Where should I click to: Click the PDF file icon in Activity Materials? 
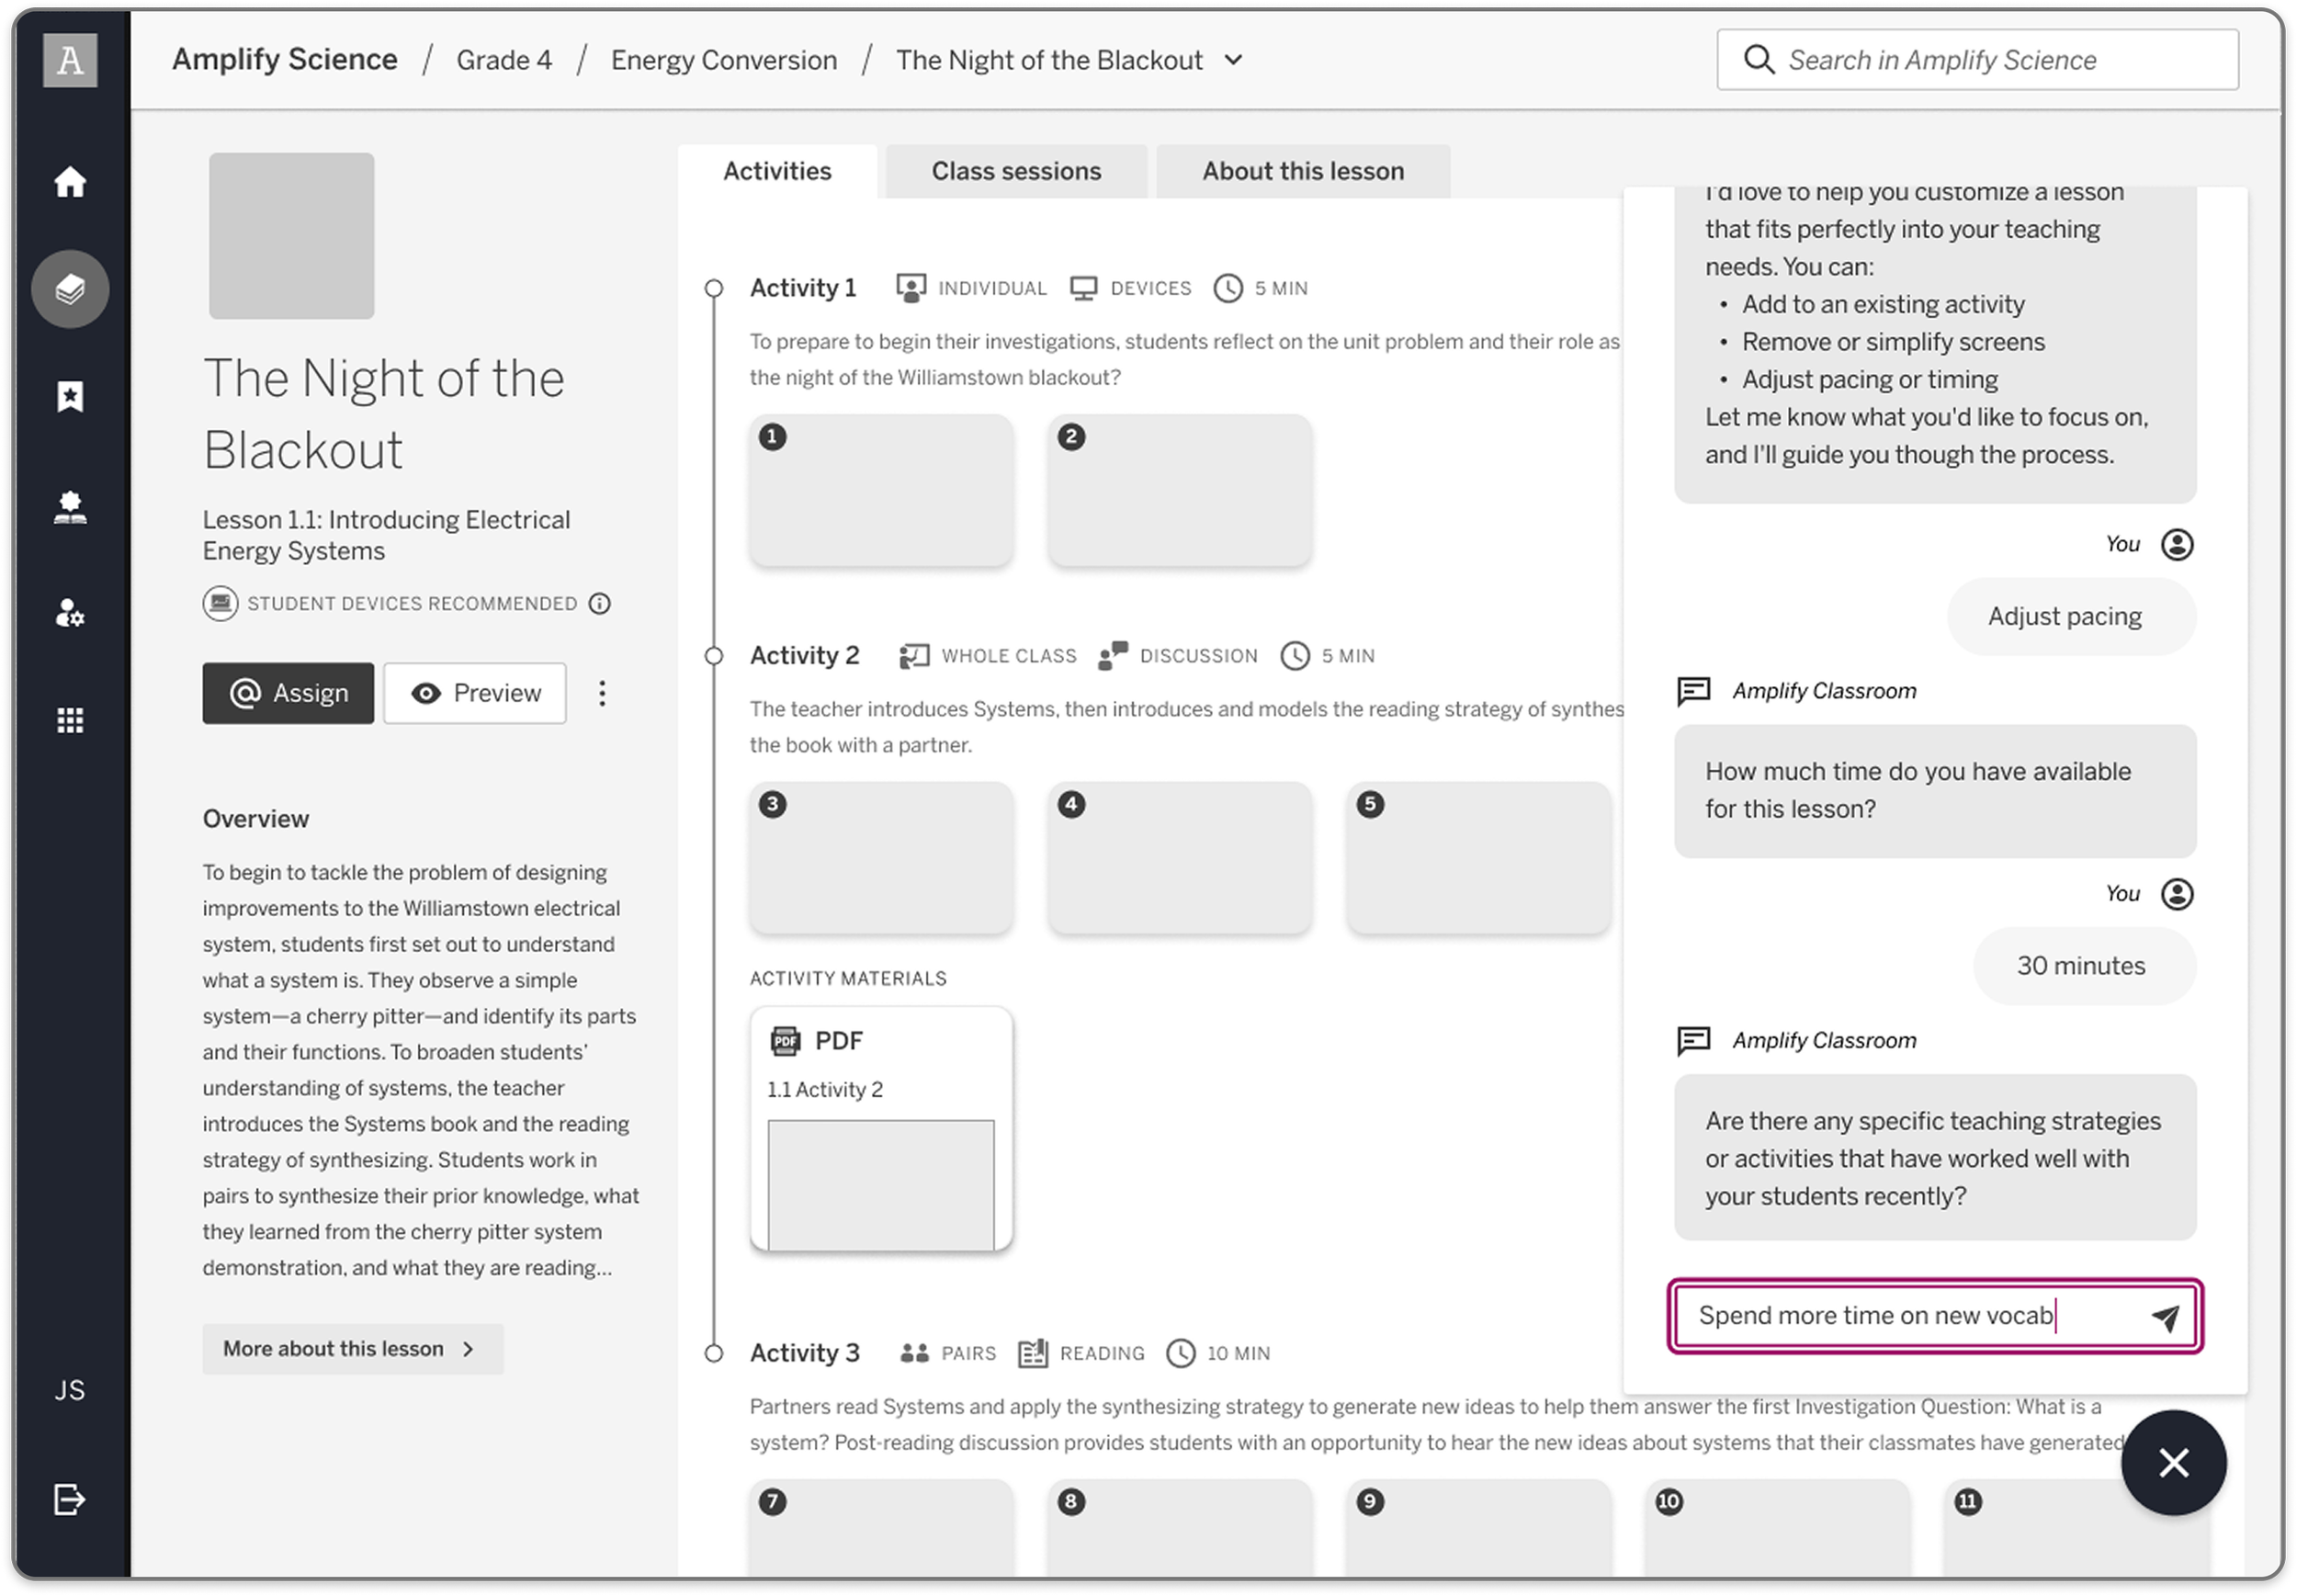point(786,1041)
